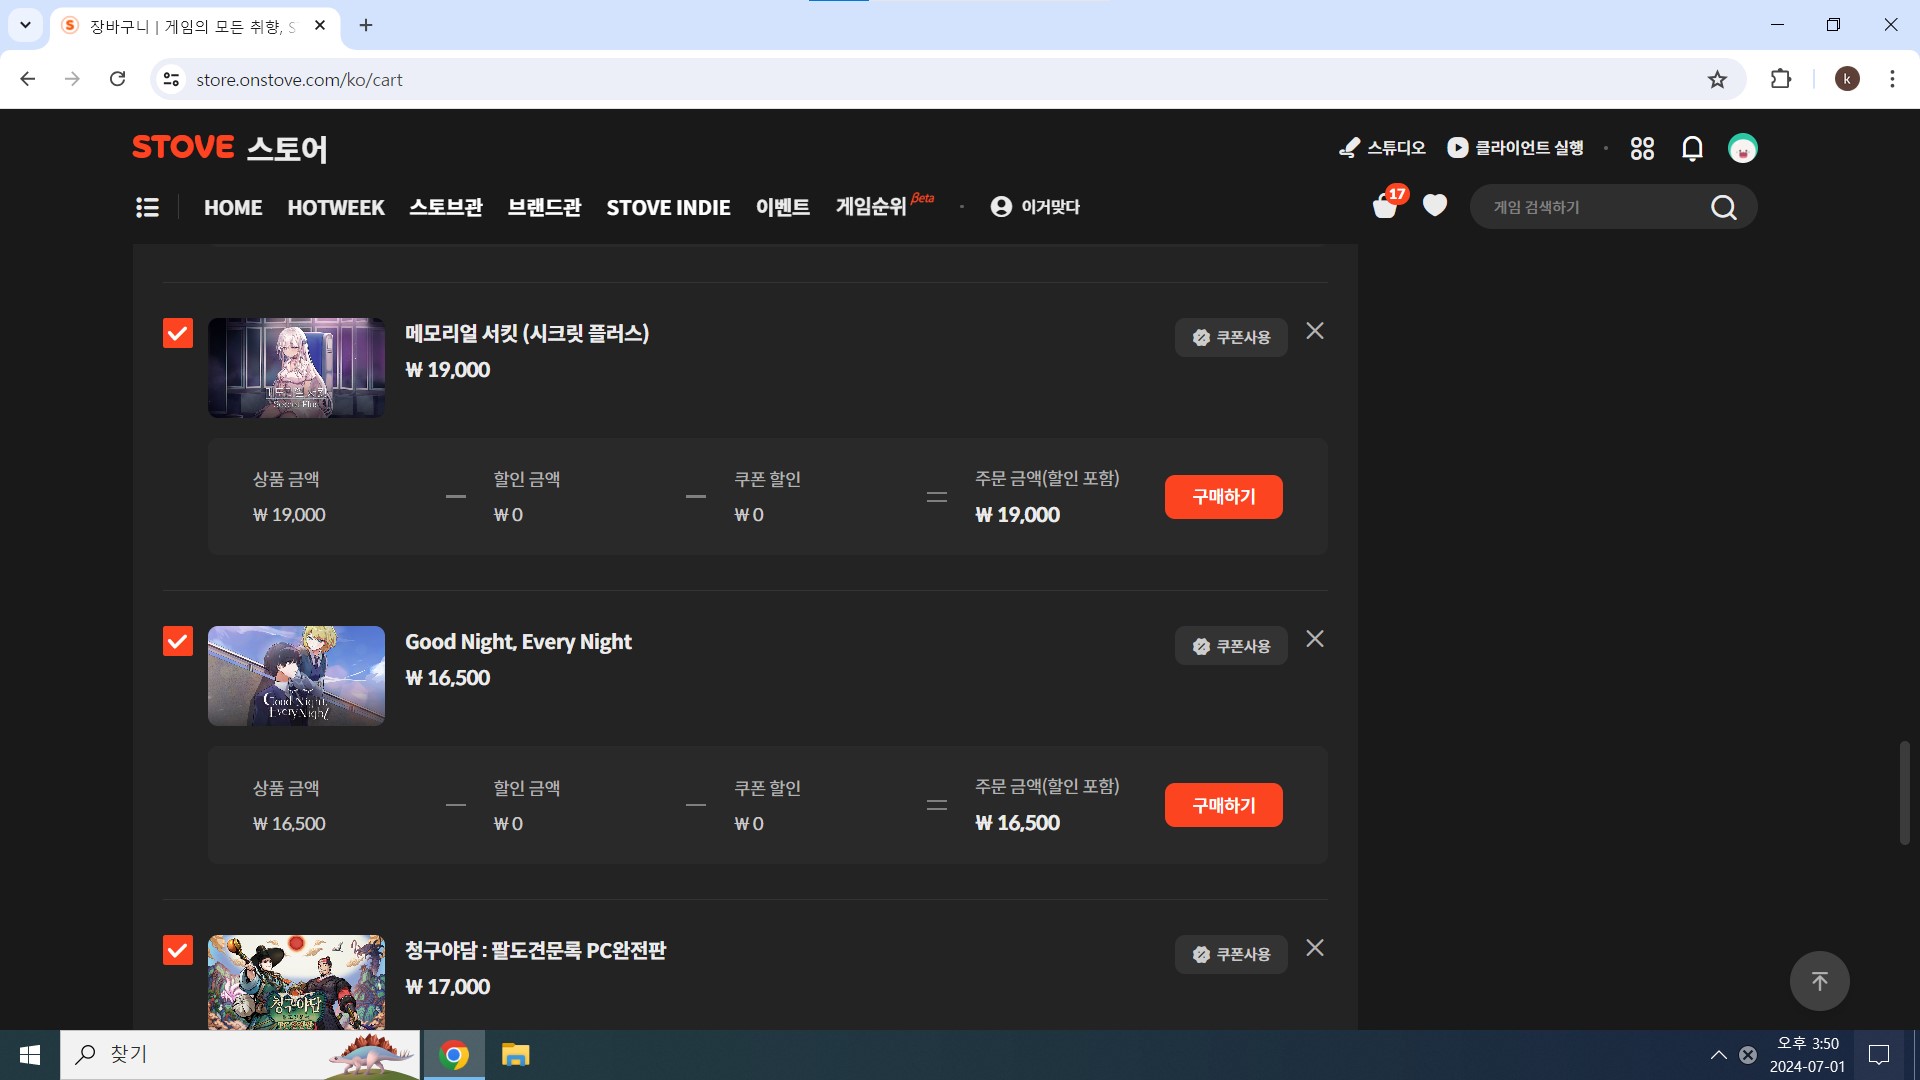The width and height of the screenshot is (1920, 1080).
Task: Open a new browser tab
Action: click(x=366, y=25)
